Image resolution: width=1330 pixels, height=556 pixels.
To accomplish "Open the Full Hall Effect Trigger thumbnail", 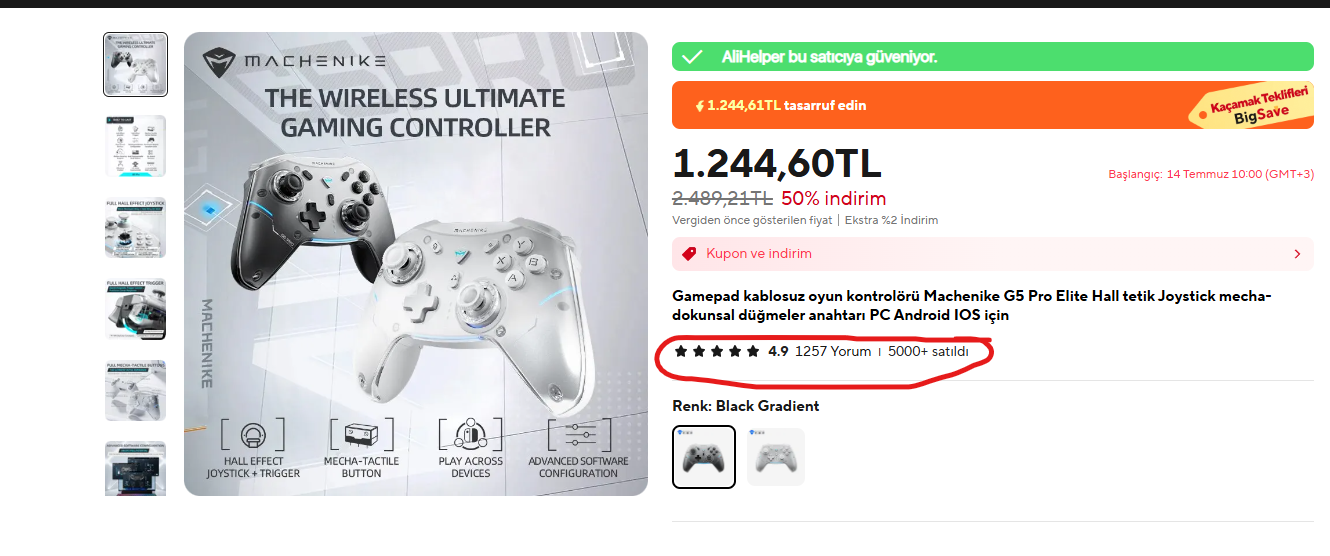I will point(135,309).
